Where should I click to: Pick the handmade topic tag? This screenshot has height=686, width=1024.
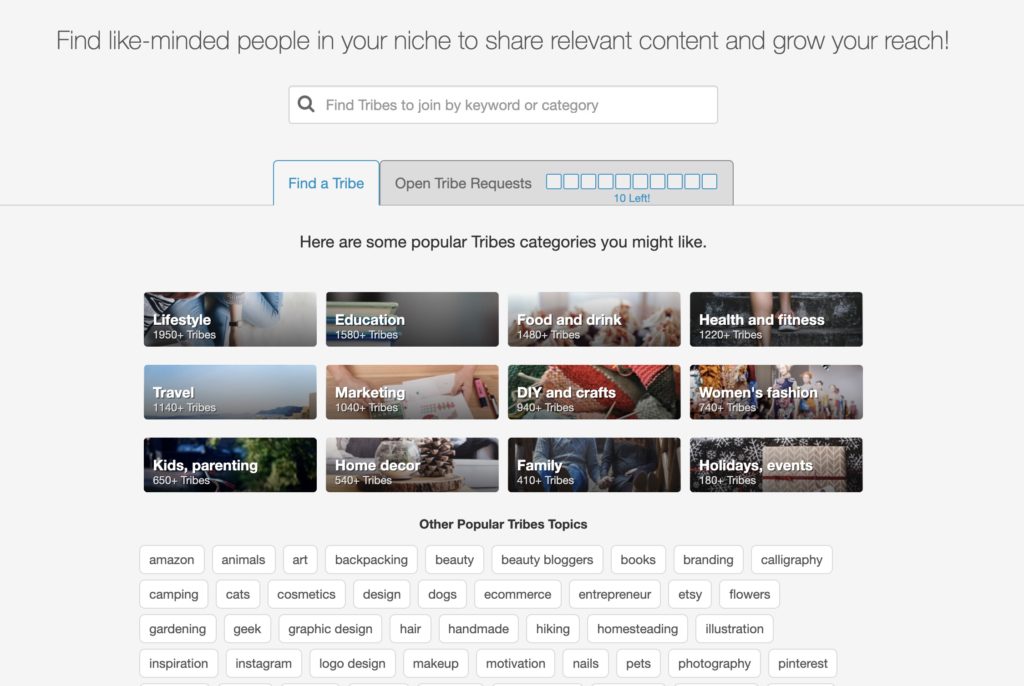pyautogui.click(x=479, y=629)
